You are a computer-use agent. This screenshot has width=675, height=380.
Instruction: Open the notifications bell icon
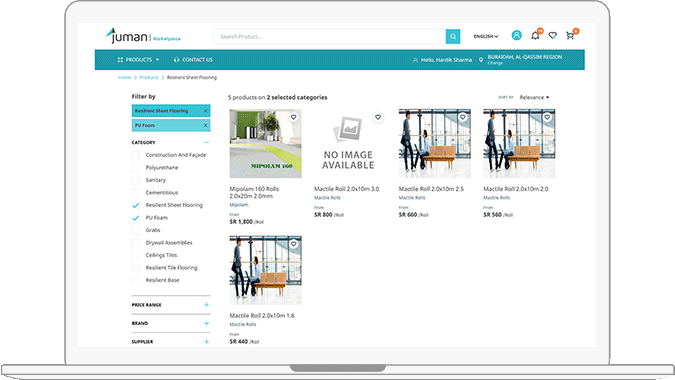[x=535, y=36]
